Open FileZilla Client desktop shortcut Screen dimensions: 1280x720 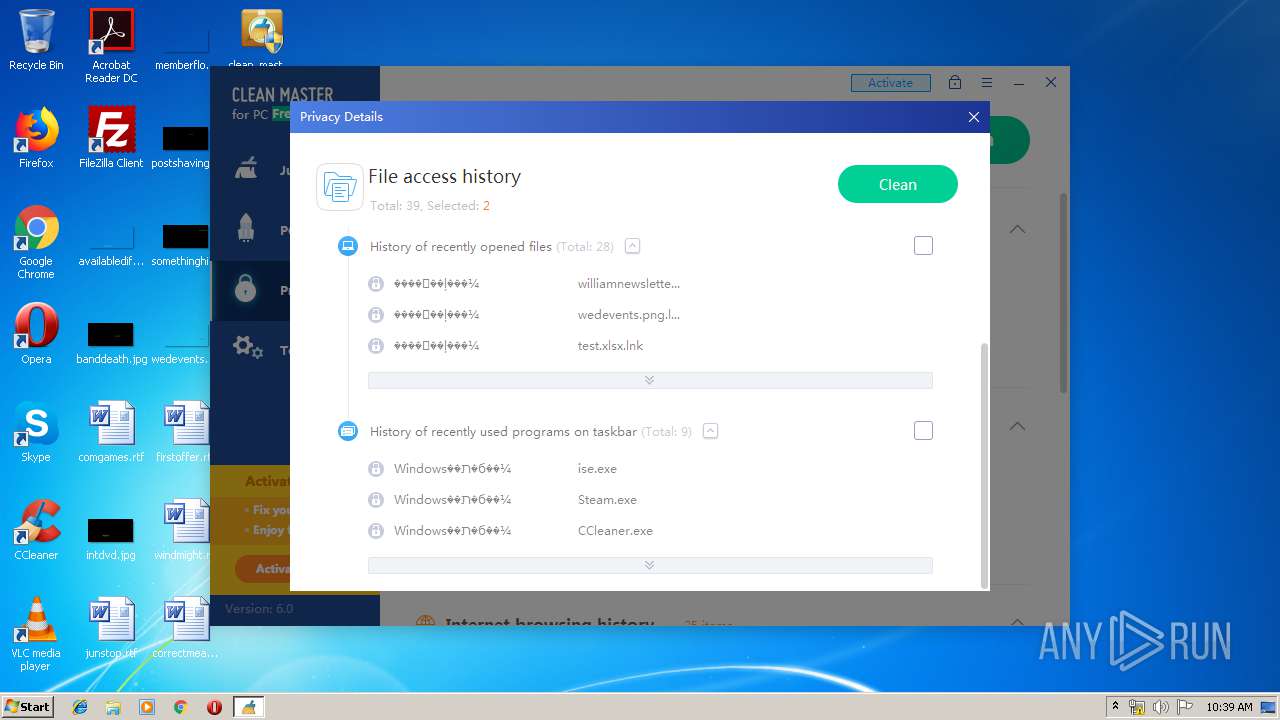point(111,139)
